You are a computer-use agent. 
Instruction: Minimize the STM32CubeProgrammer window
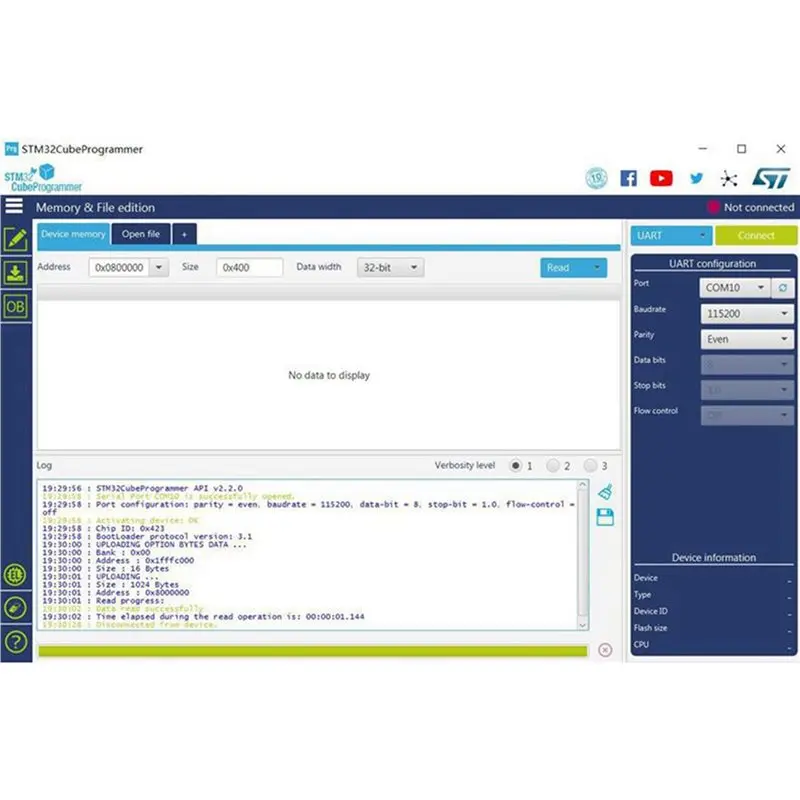703,148
